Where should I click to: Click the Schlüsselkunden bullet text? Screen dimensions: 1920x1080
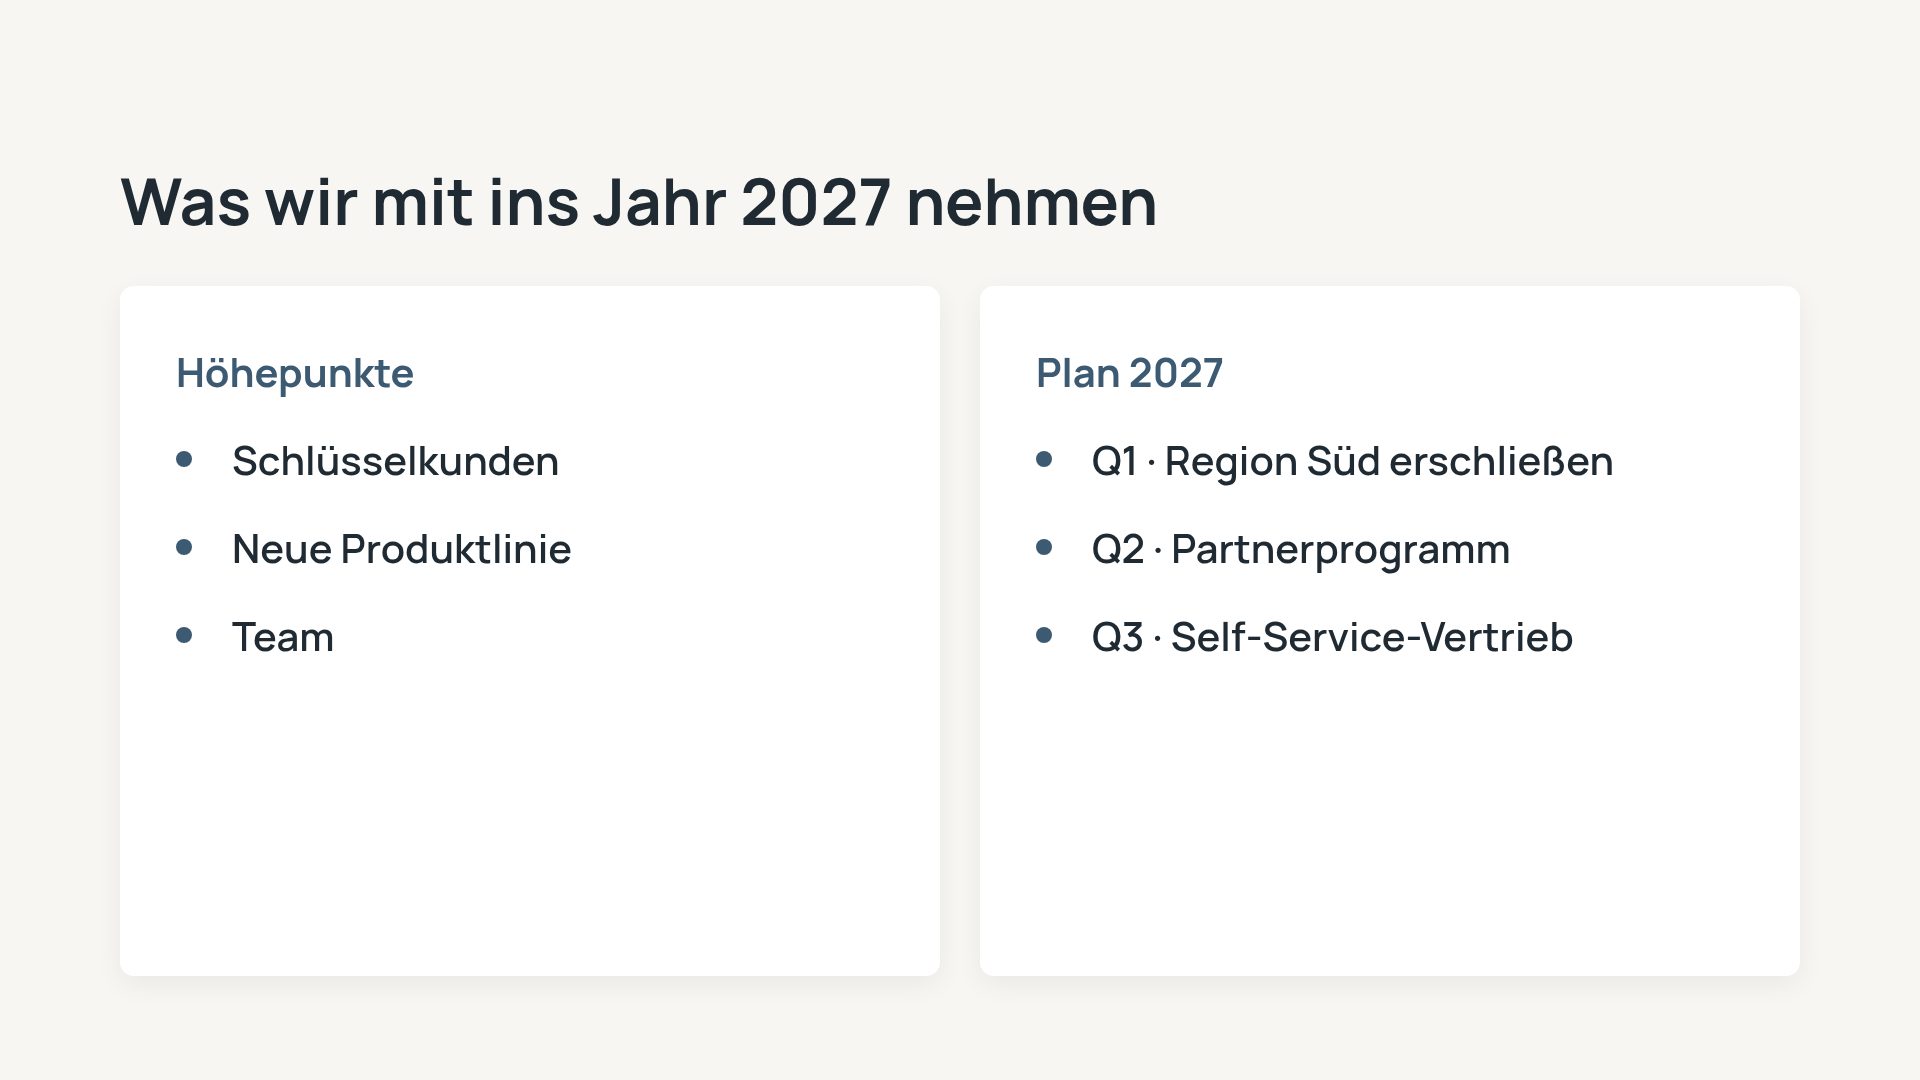[395, 461]
